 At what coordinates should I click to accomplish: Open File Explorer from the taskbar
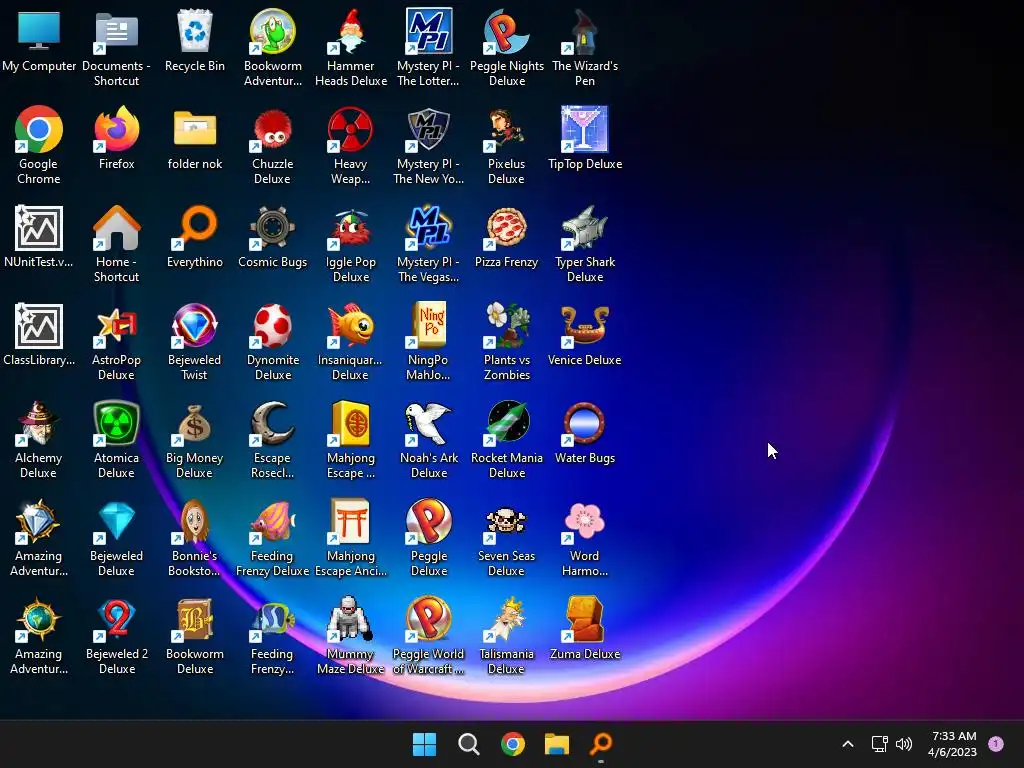[557, 744]
